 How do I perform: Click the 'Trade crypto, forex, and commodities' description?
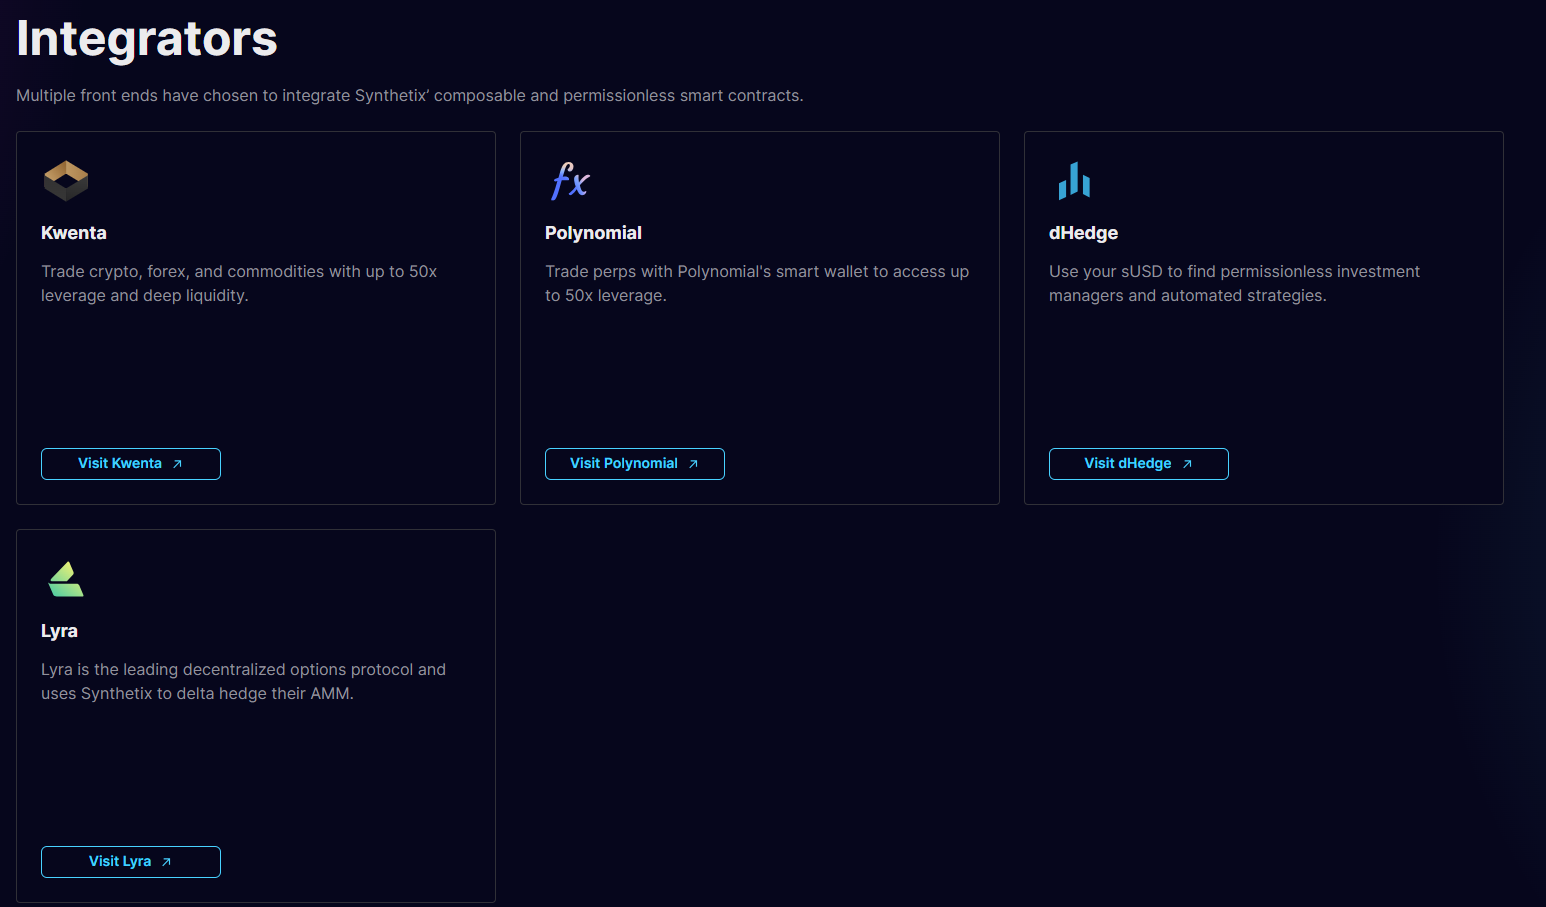[239, 284]
